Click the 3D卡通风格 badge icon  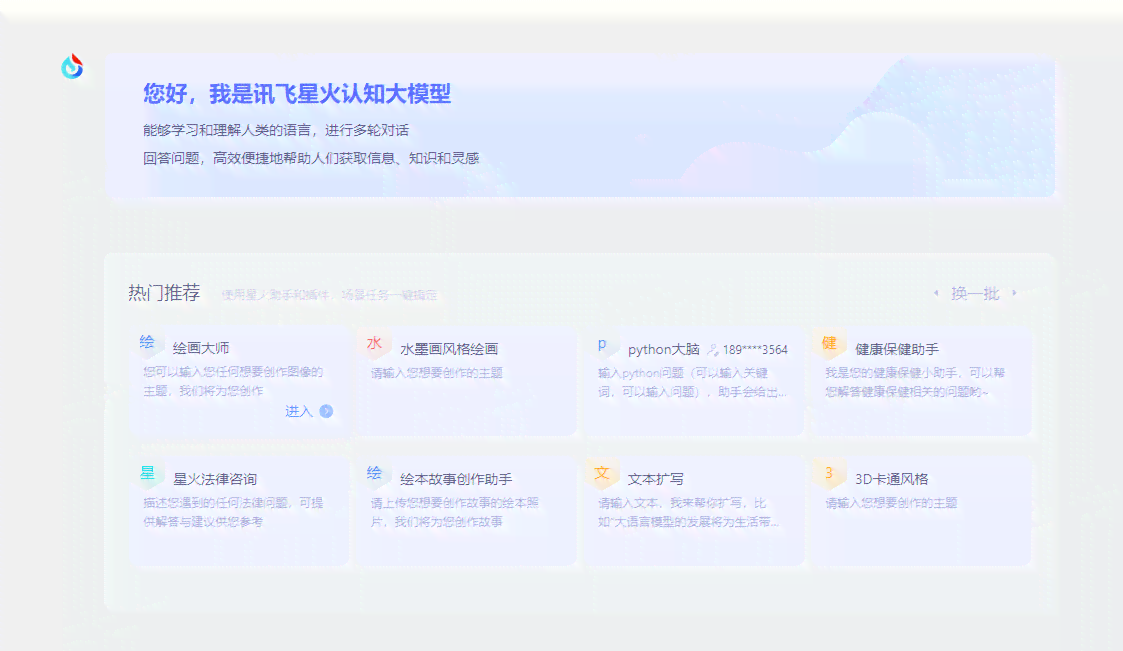pyautogui.click(x=829, y=473)
